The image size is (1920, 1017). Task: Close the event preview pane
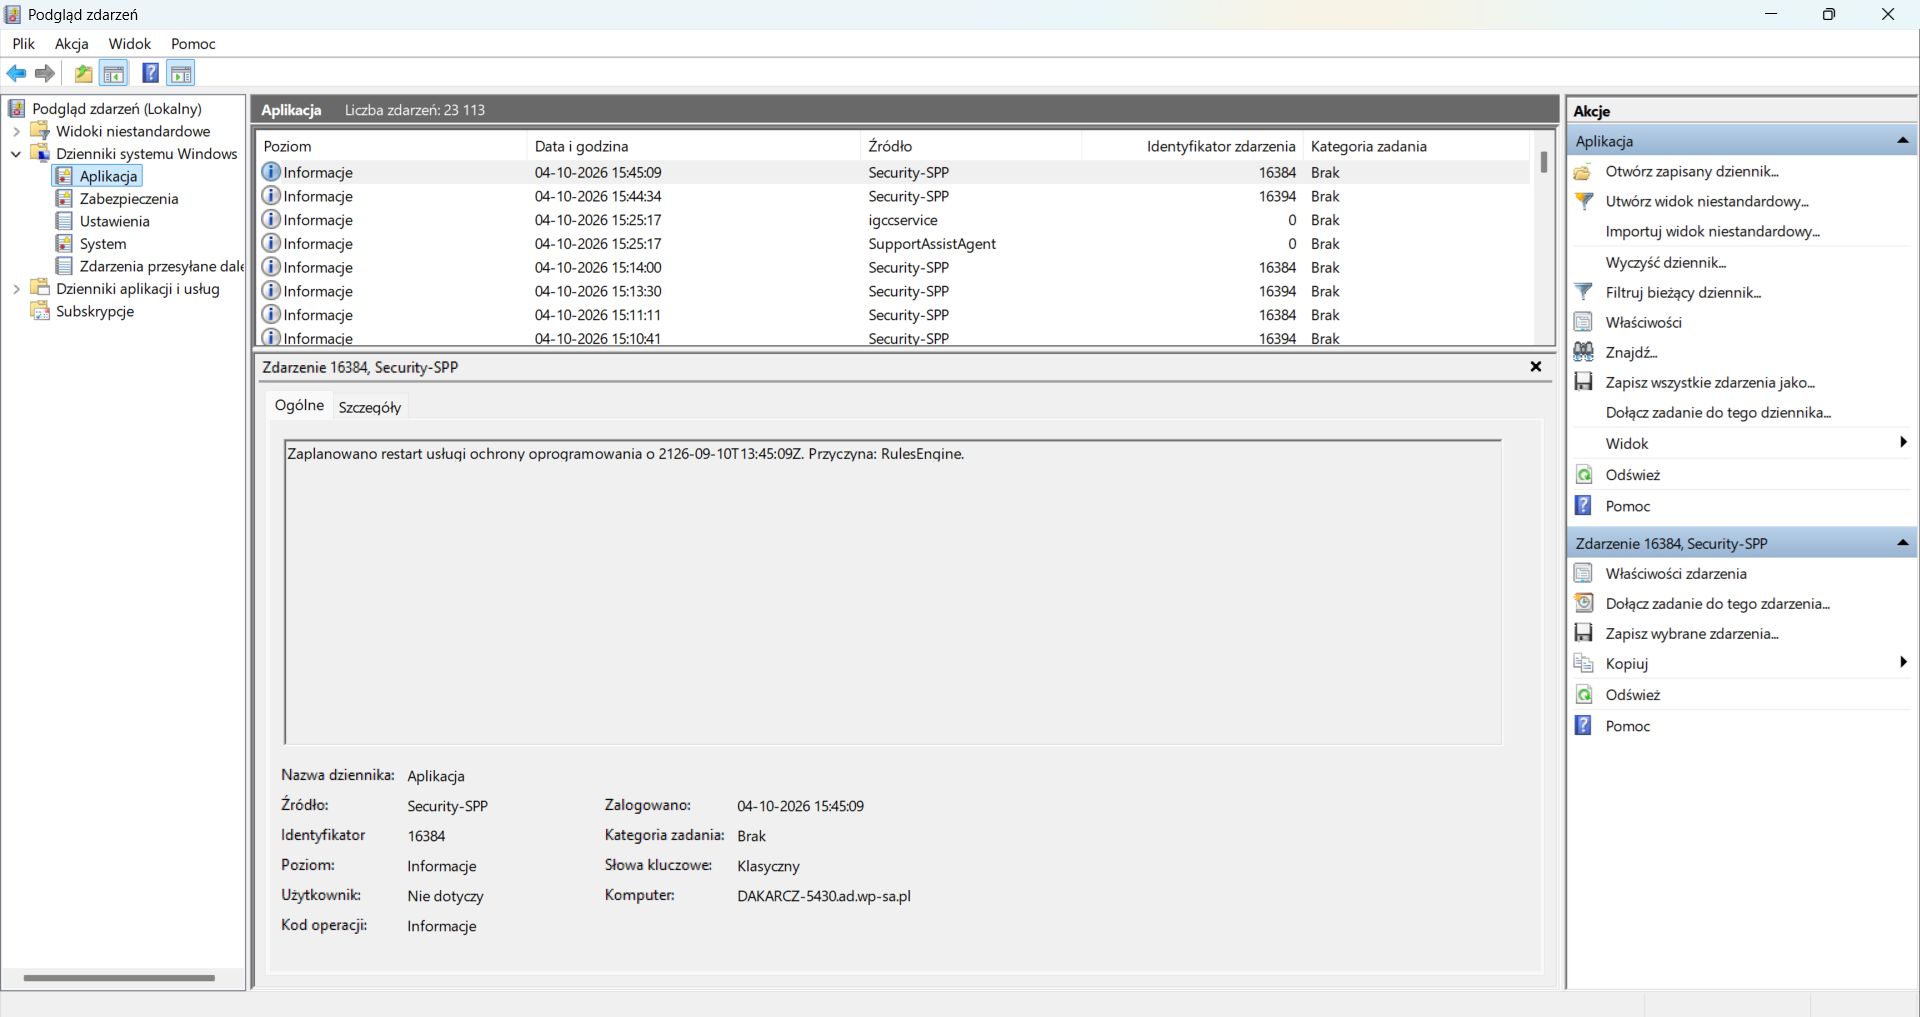coord(1536,367)
